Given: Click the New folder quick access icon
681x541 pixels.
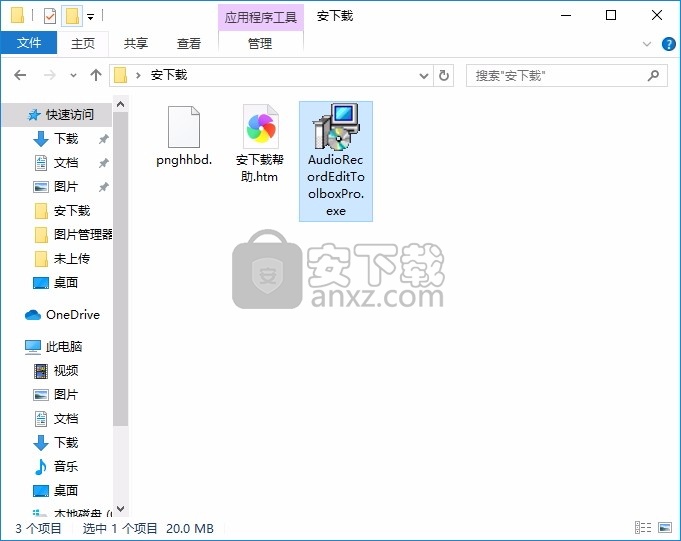Looking at the screenshot, I should [72, 16].
